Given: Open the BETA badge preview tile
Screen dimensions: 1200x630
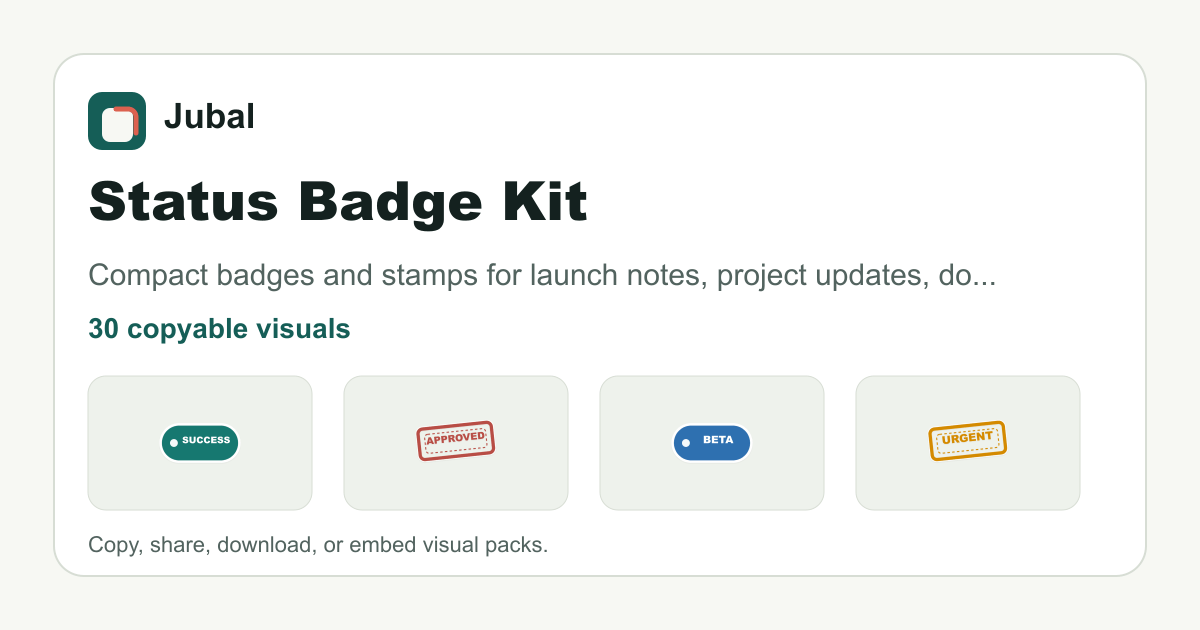Looking at the screenshot, I should click(x=712, y=443).
